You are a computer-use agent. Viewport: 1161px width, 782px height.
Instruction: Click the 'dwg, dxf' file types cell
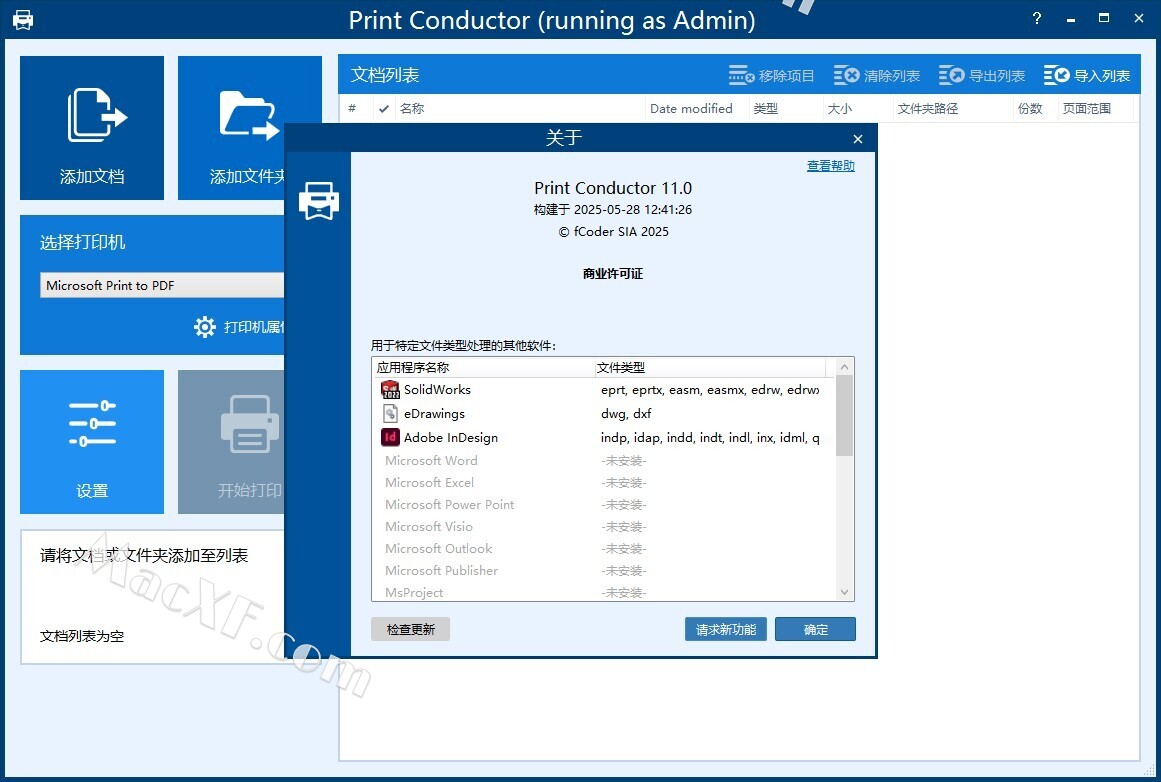[x=626, y=413]
